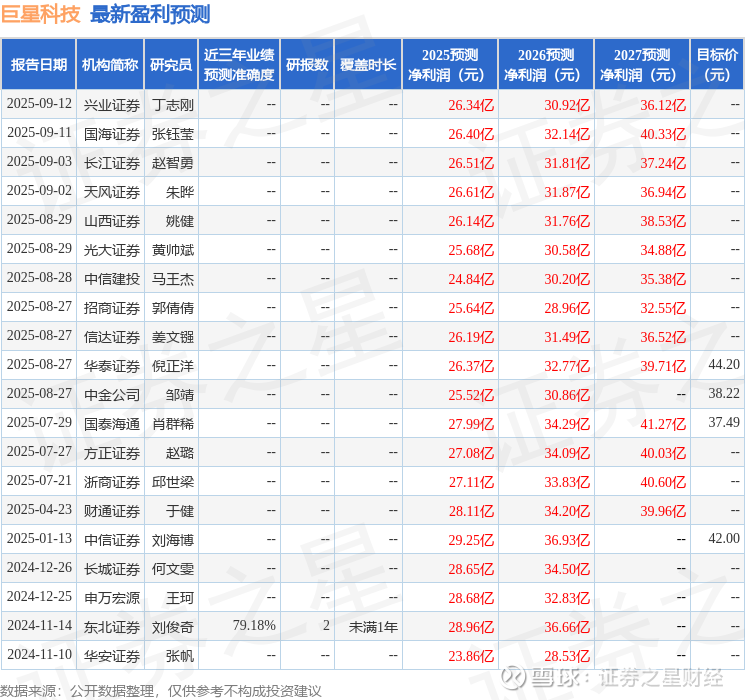Click the 41.27亿 forecast value

click(x=663, y=424)
